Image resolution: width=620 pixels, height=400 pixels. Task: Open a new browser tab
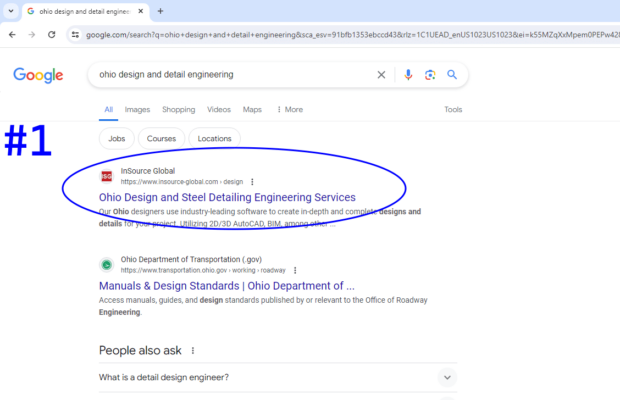(160, 11)
